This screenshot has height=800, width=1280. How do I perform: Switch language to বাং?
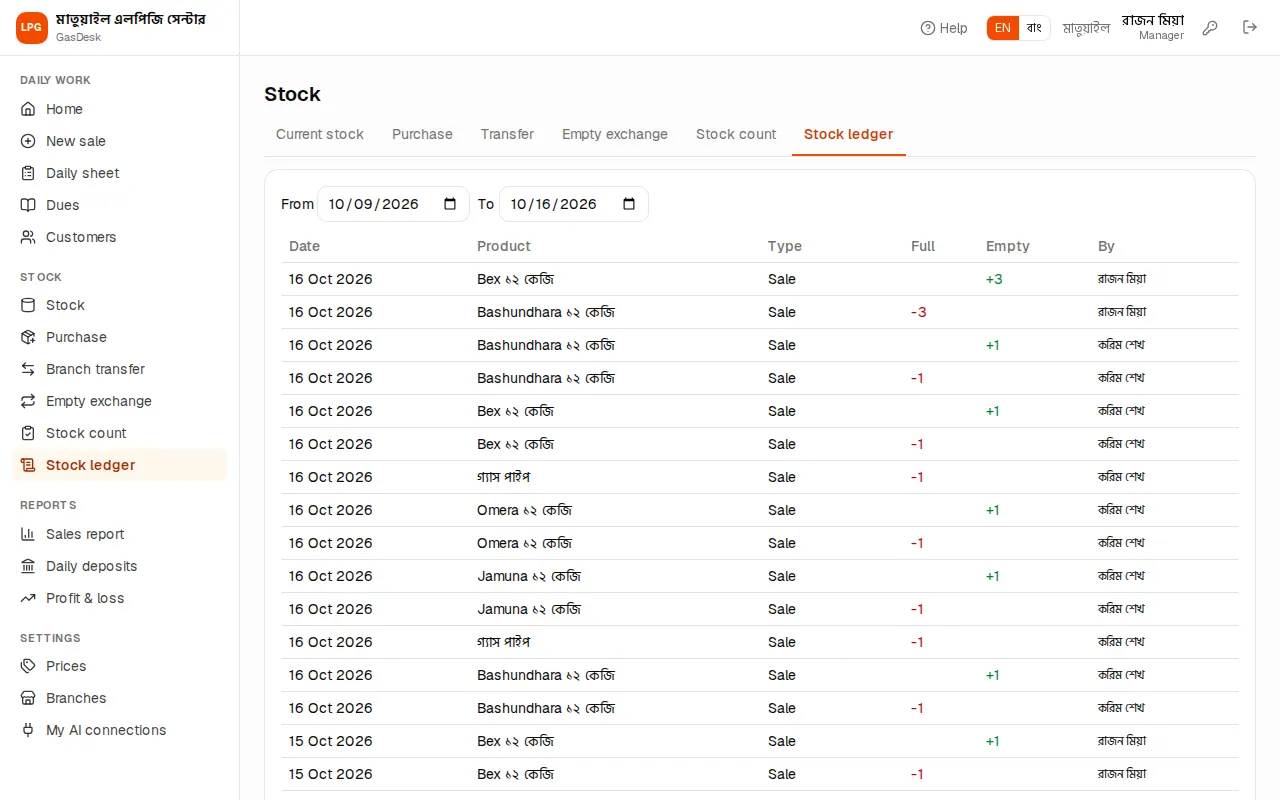coord(1034,28)
